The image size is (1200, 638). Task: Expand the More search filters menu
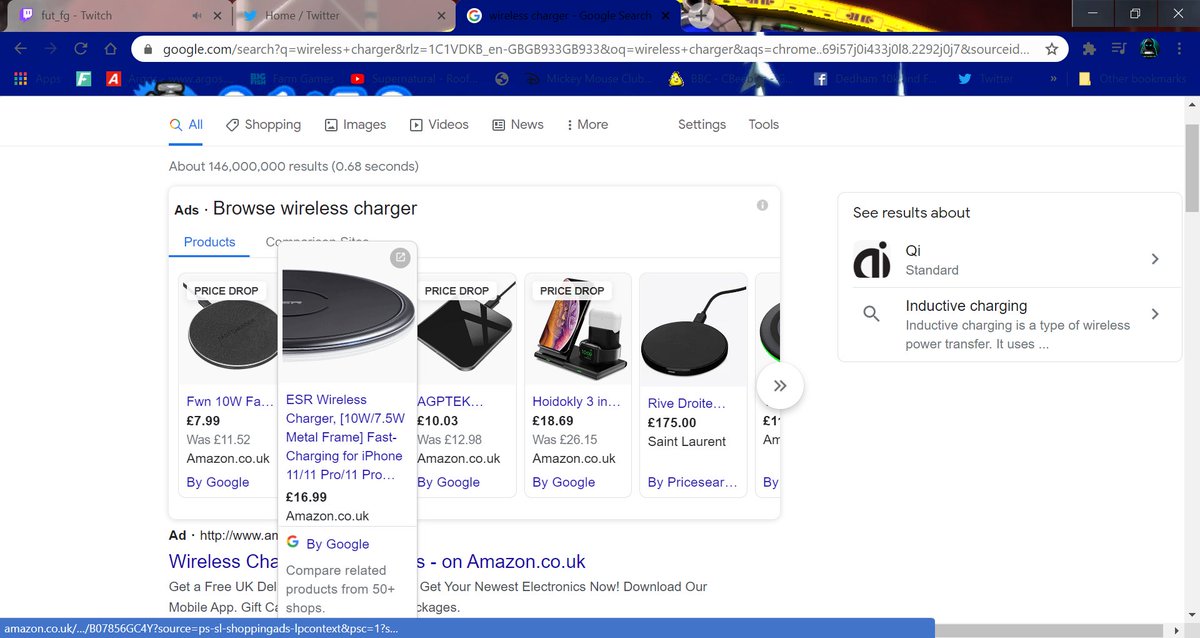coord(587,125)
